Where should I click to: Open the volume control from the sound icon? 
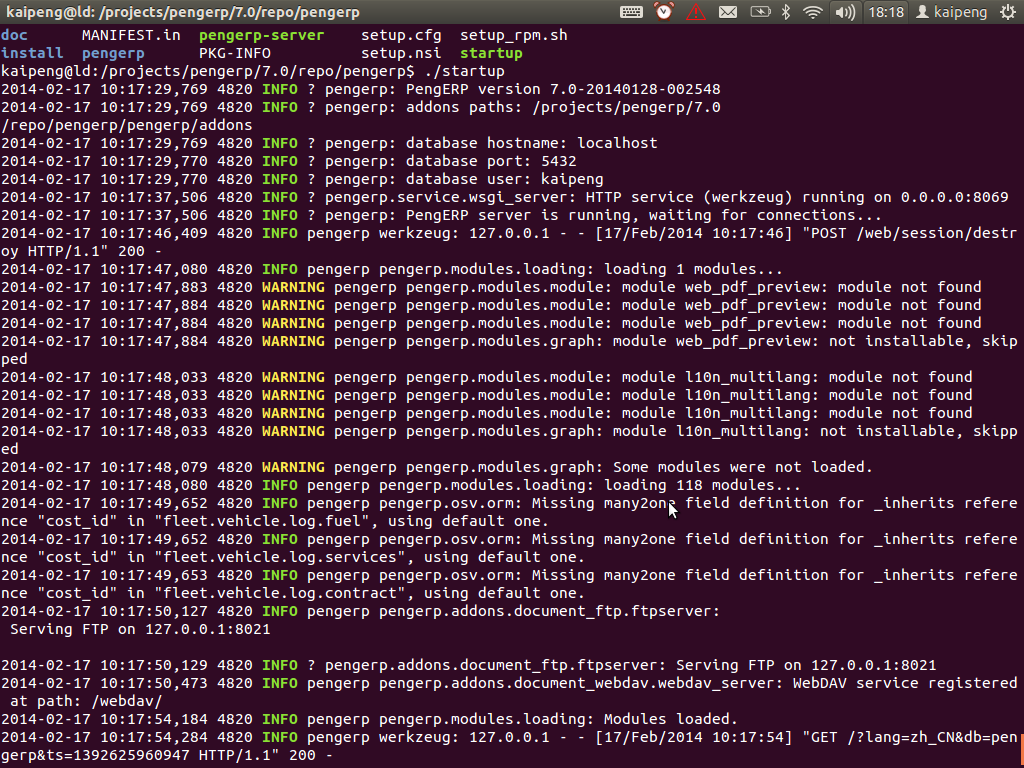(x=845, y=12)
